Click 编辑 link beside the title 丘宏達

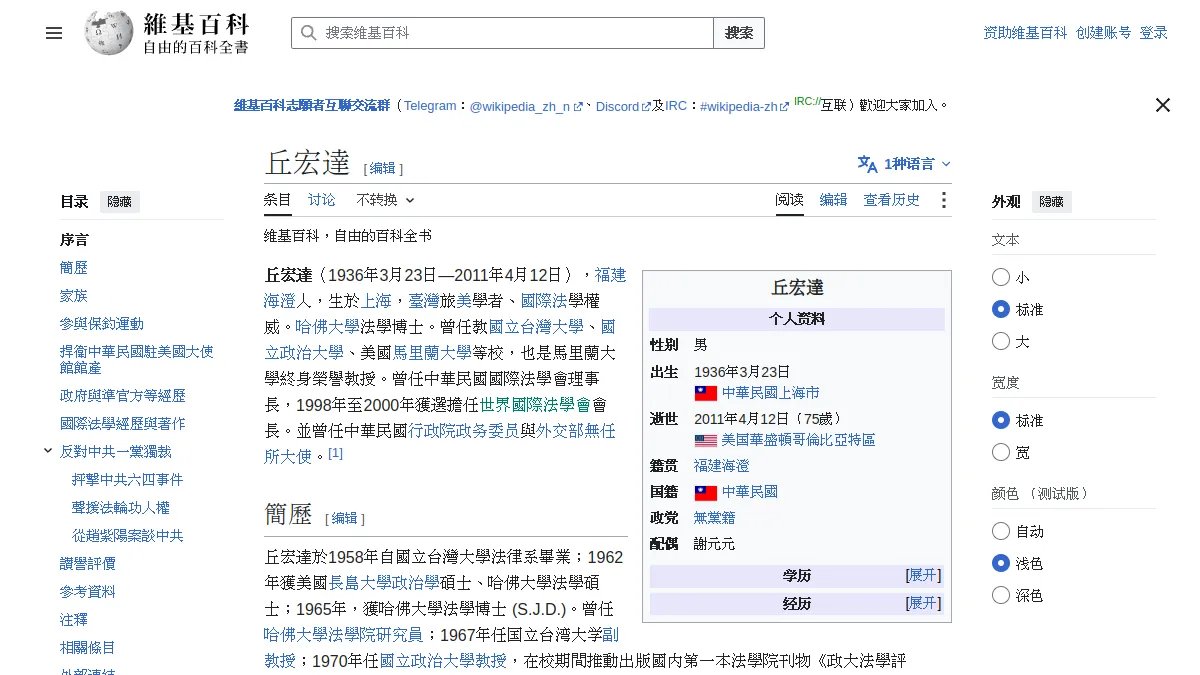(x=383, y=169)
